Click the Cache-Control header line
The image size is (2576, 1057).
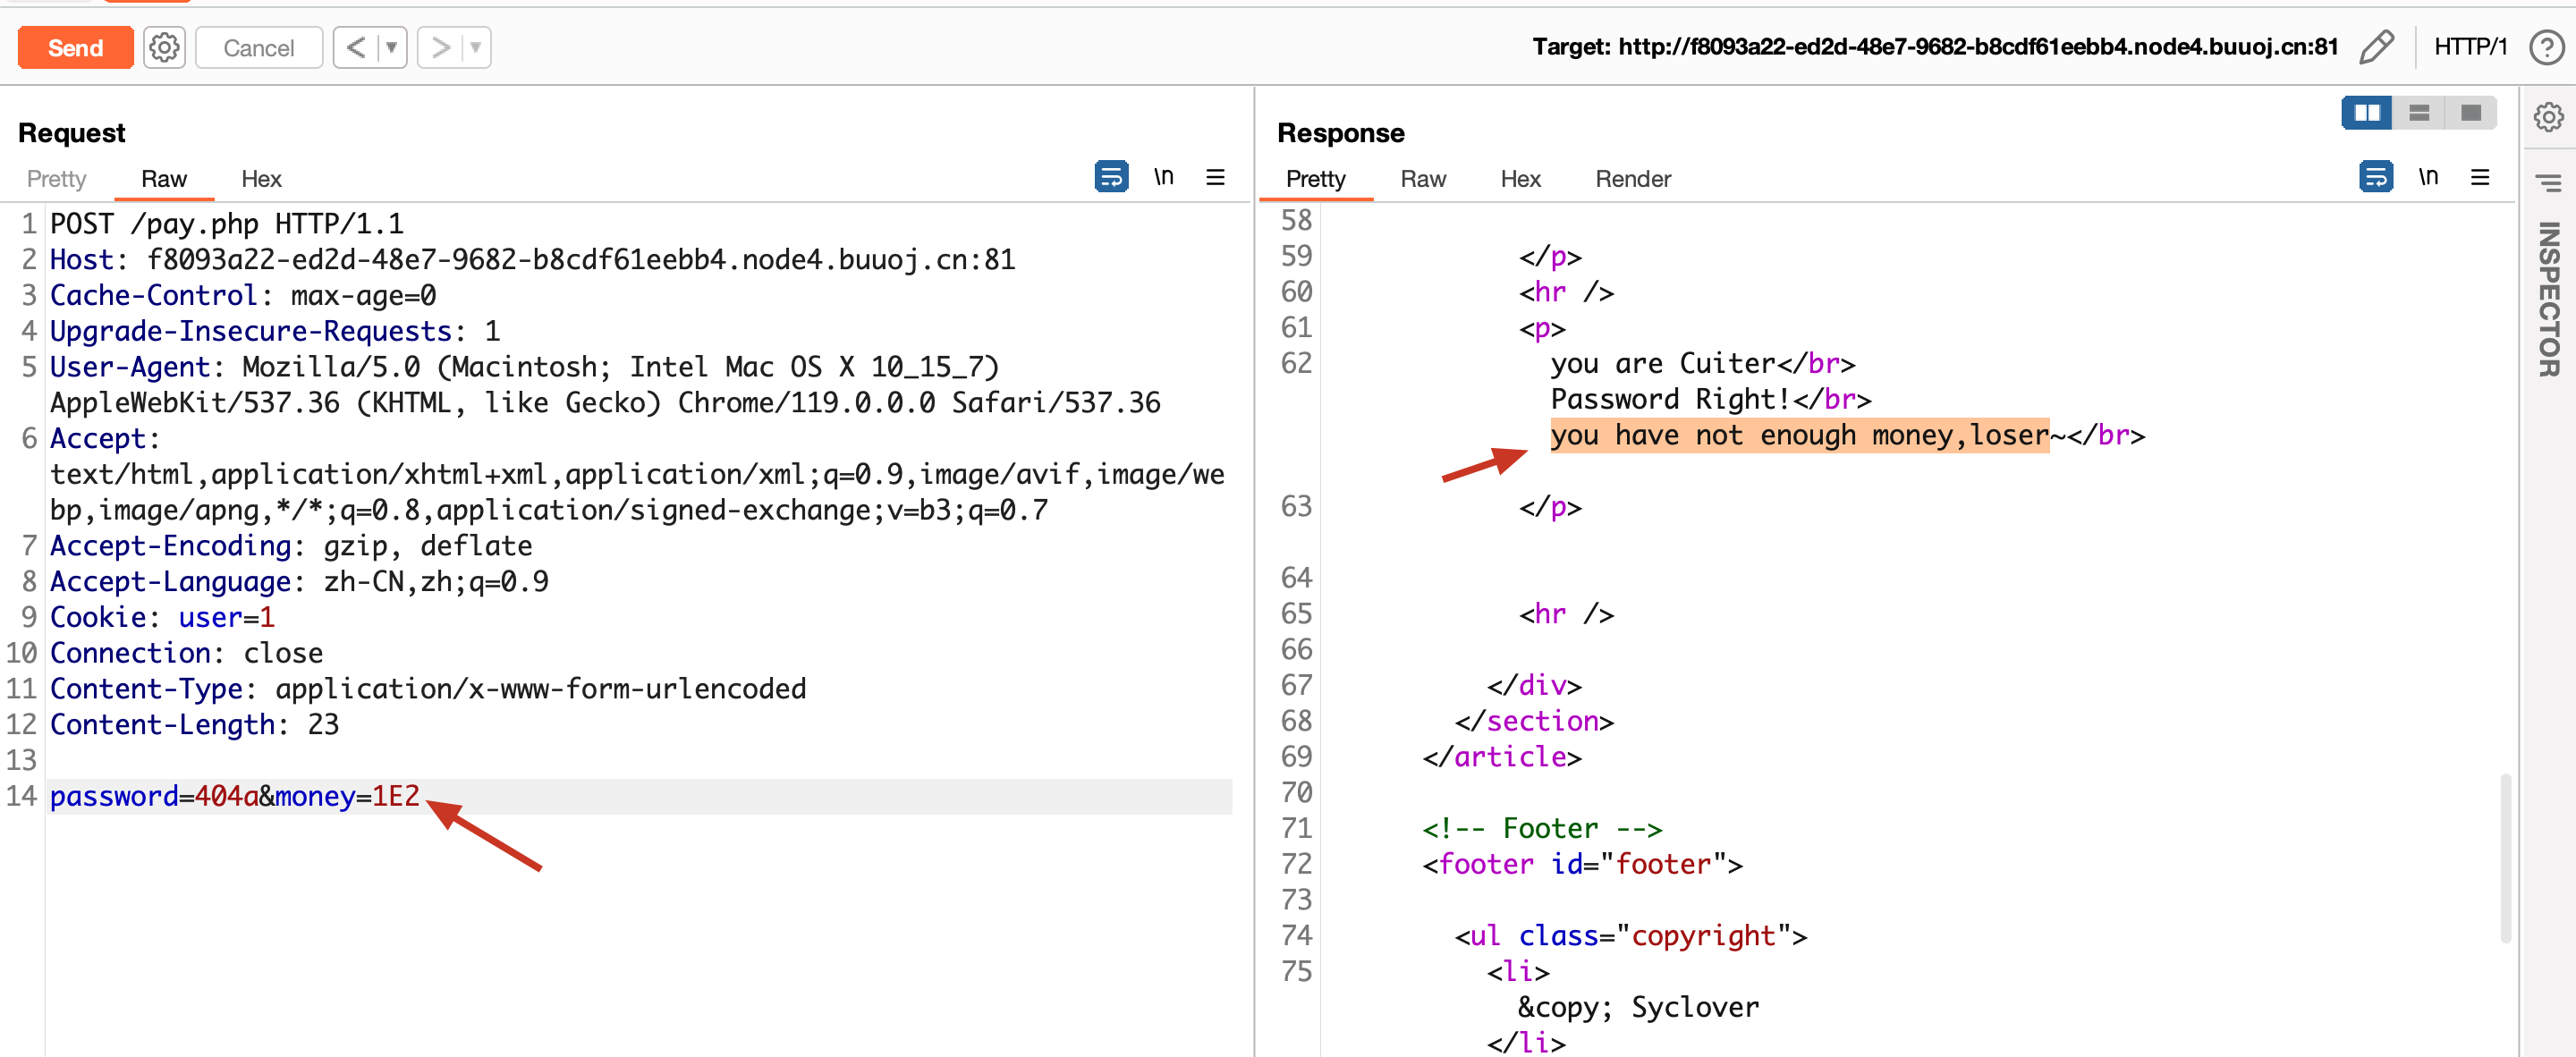pos(243,296)
